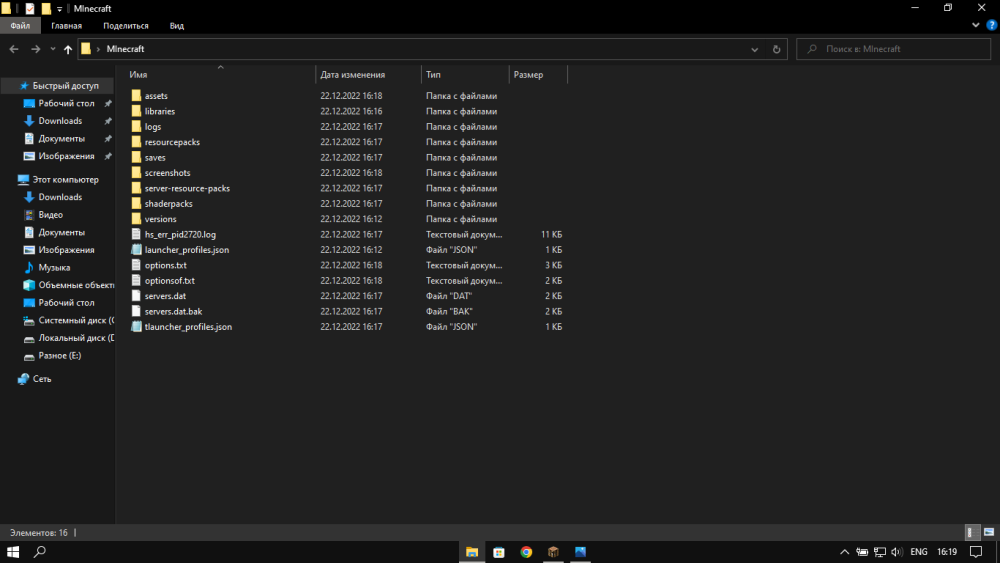Select the versions folder

coord(160,219)
